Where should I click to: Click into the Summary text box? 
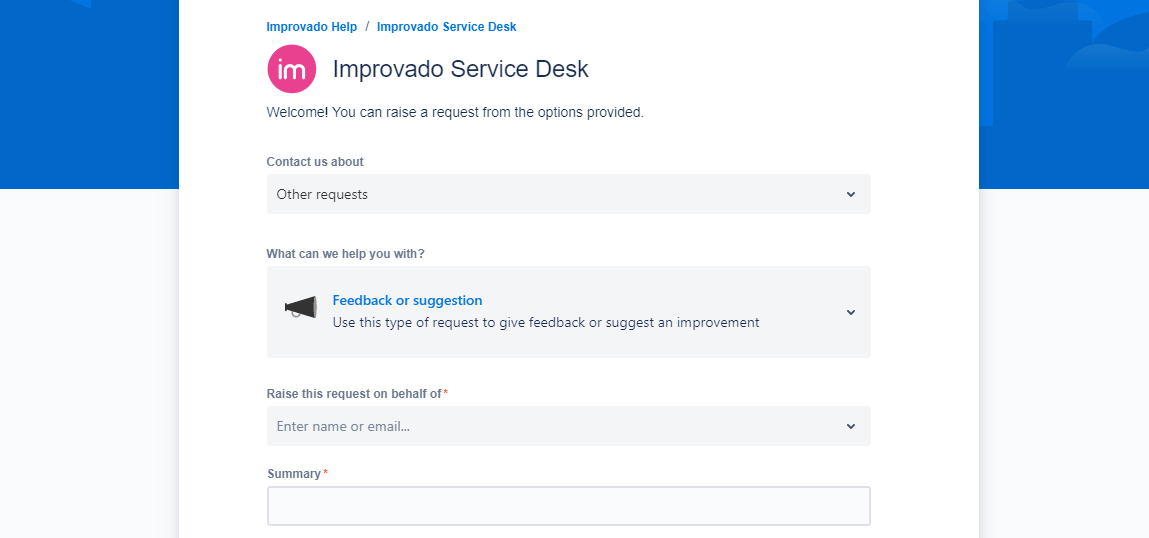coord(569,506)
